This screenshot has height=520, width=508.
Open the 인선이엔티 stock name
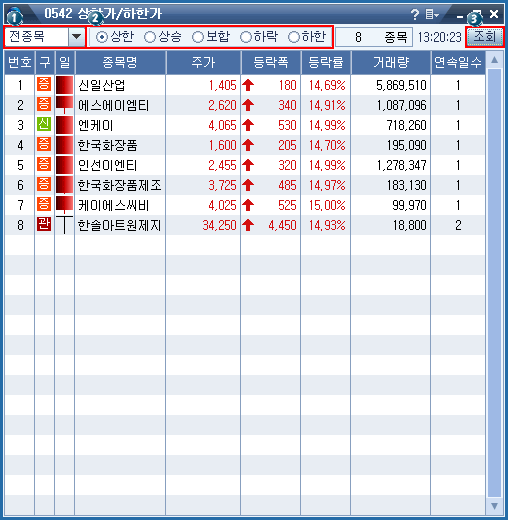click(x=107, y=165)
